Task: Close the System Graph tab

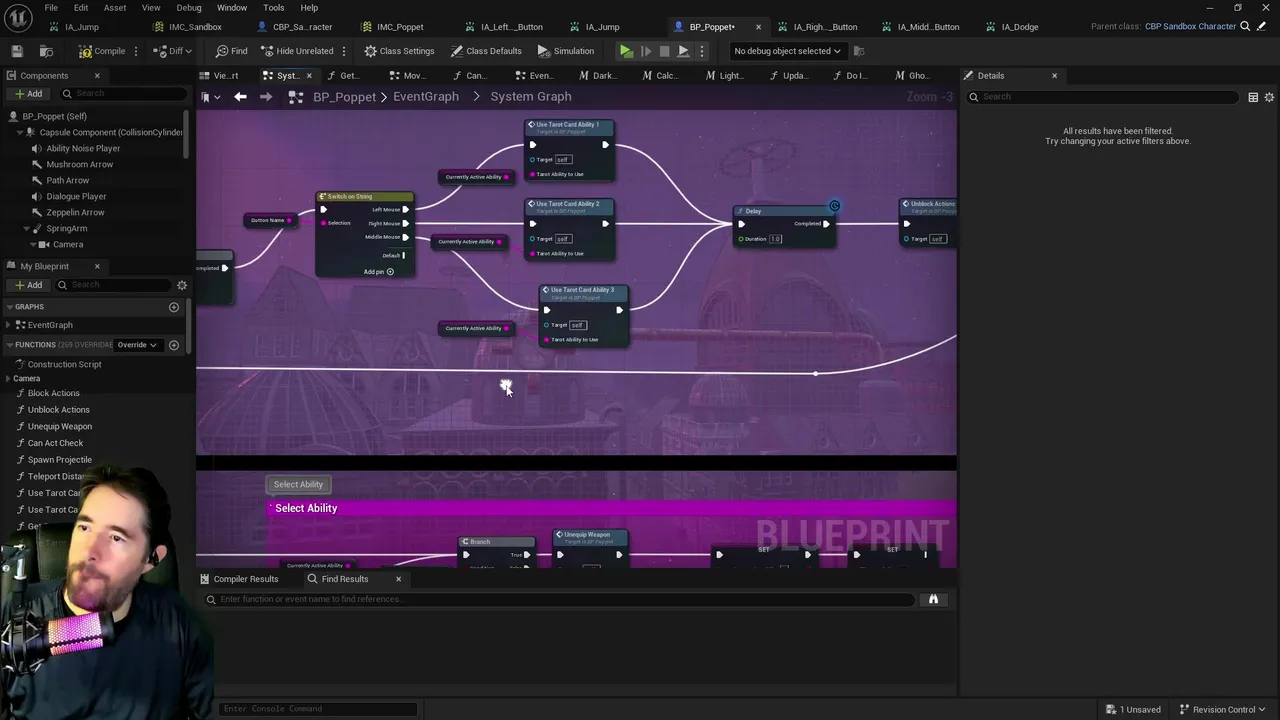Action: point(309,76)
